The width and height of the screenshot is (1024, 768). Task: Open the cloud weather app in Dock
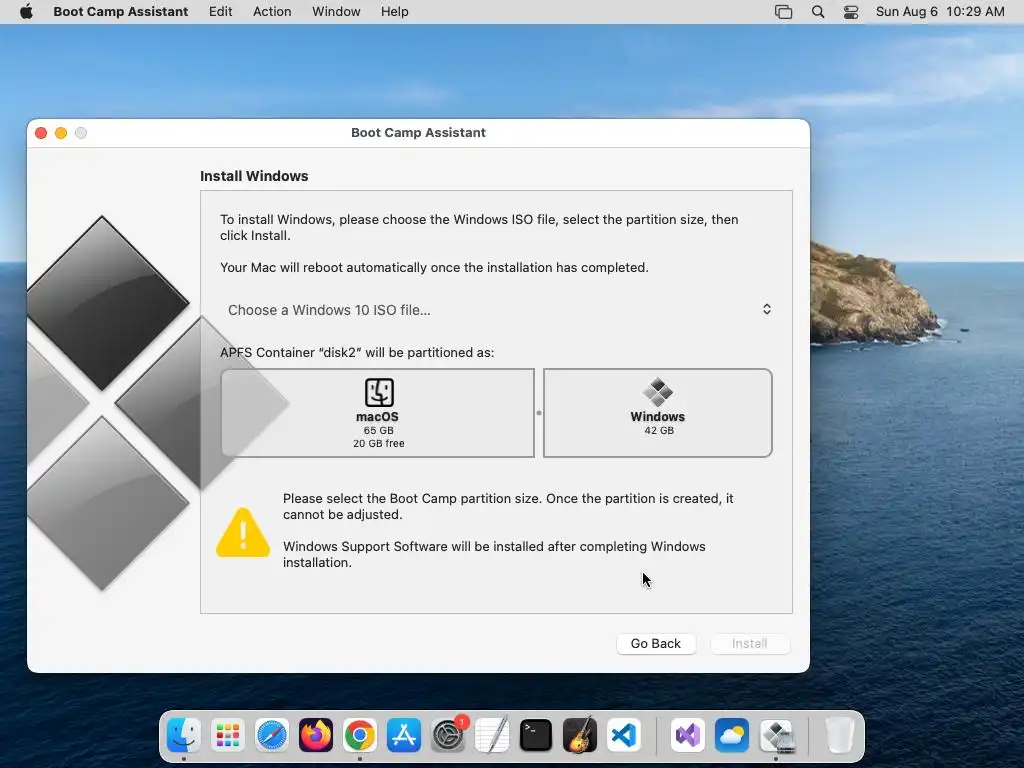(731, 735)
